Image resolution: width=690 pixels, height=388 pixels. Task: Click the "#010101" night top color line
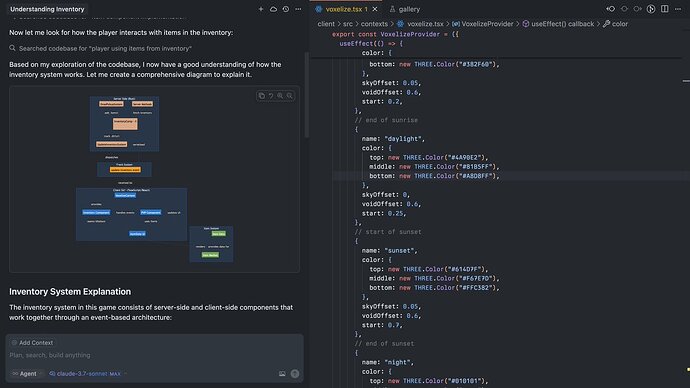coord(429,381)
